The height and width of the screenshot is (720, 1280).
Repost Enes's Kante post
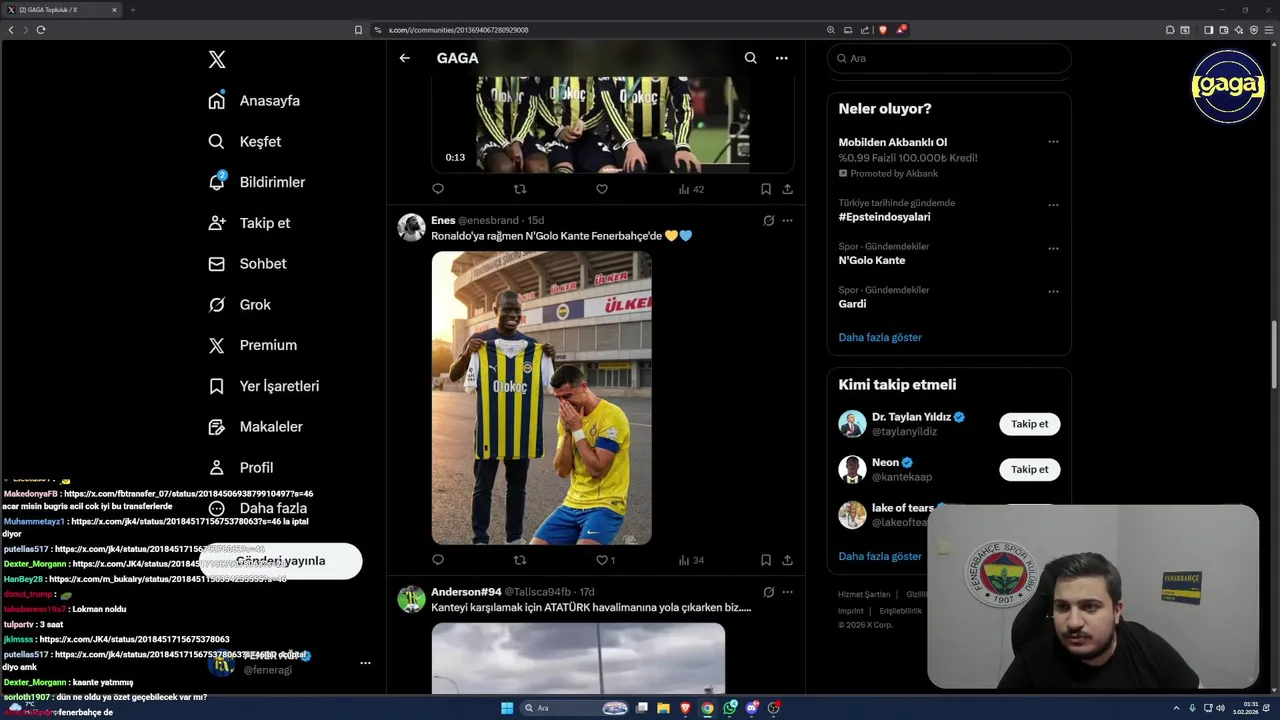(x=520, y=560)
